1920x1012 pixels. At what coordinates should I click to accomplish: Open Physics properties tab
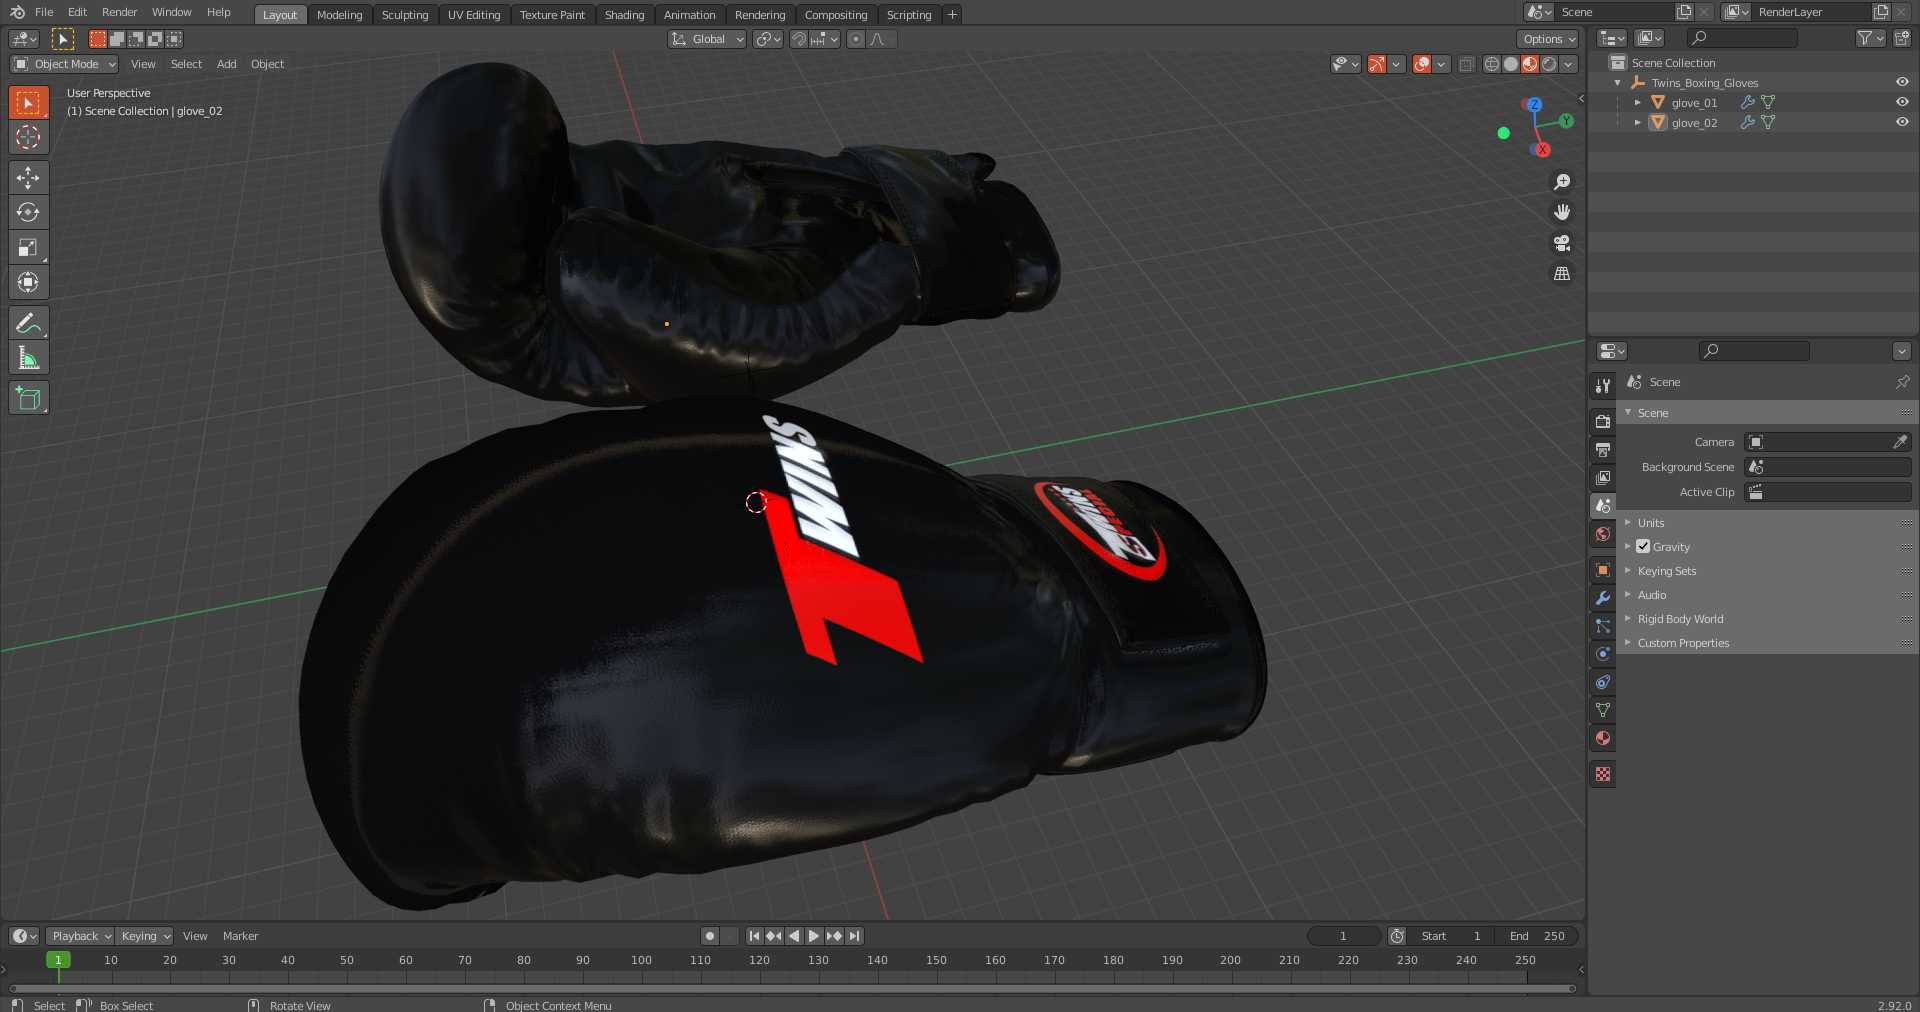tap(1603, 653)
